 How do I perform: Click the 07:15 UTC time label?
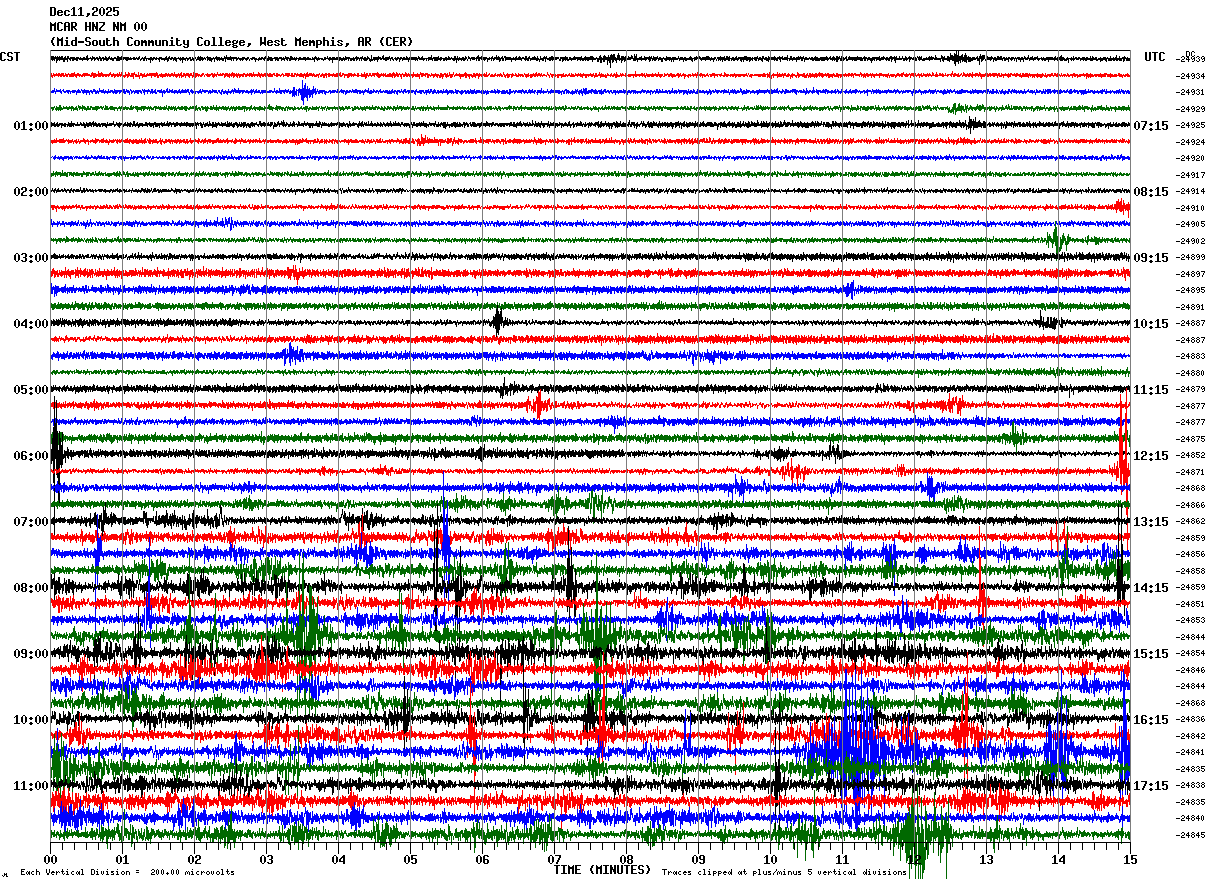(1151, 126)
